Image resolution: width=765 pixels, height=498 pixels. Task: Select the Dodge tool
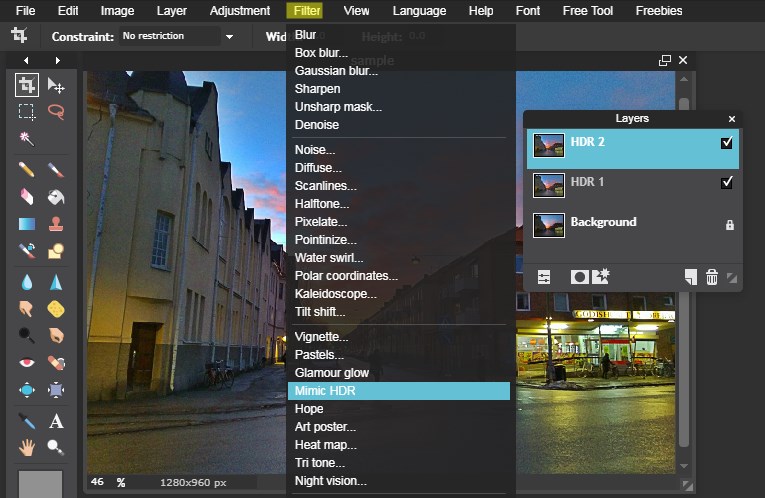point(27,336)
